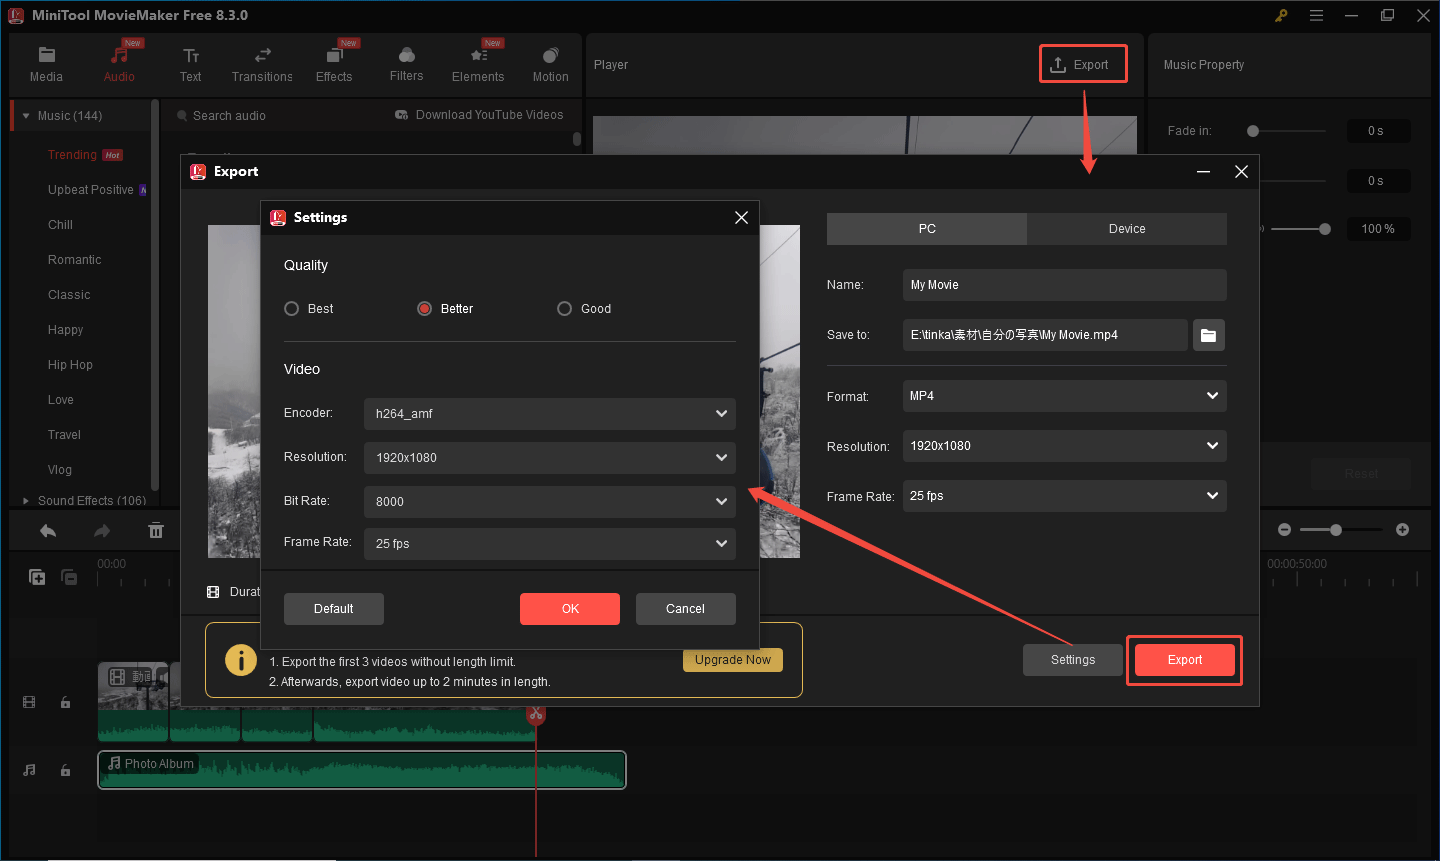The height and width of the screenshot is (861, 1440).
Task: Click the Delete trash icon
Action: (x=156, y=531)
